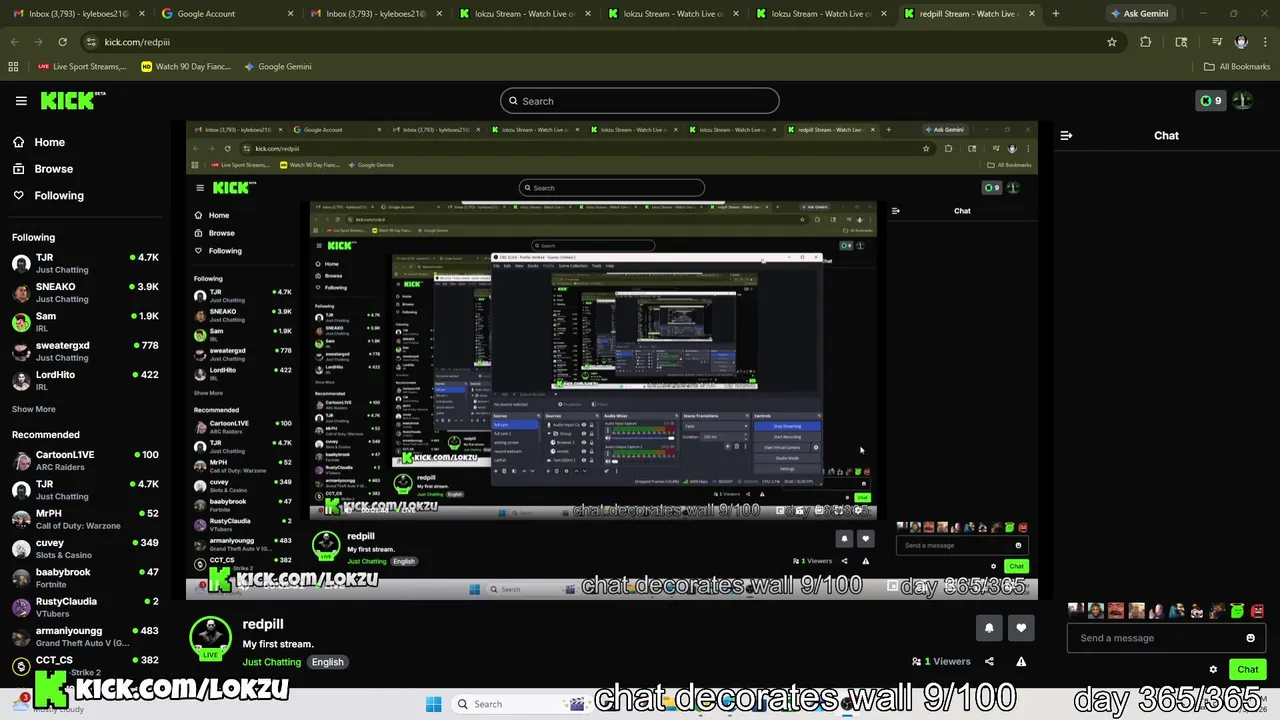Expand the Following list with Show More
The width and height of the screenshot is (1280, 720).
34,409
